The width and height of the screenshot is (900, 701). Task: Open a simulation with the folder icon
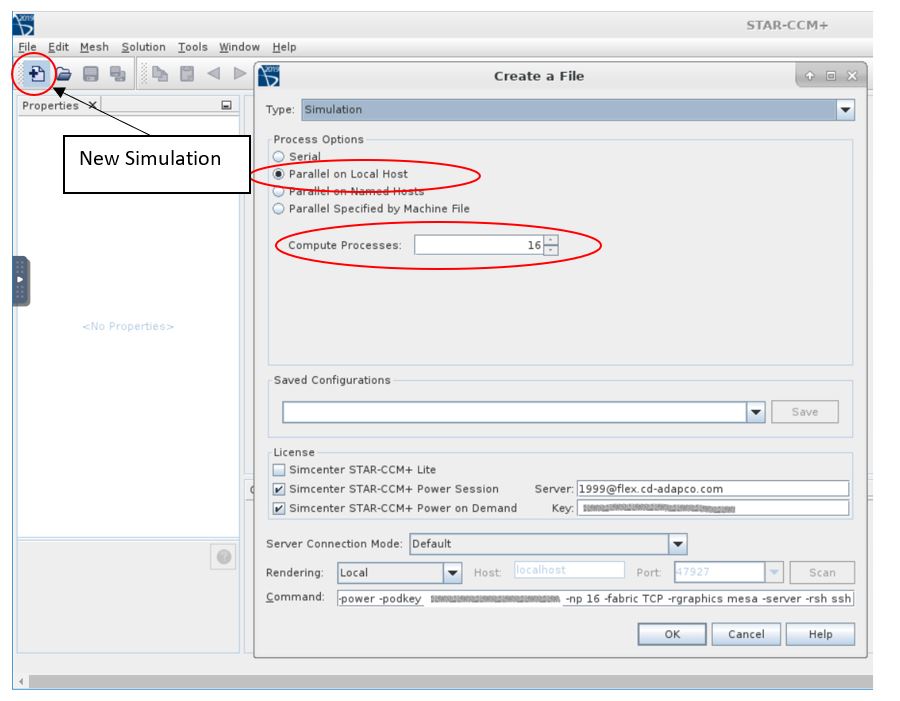tap(64, 73)
